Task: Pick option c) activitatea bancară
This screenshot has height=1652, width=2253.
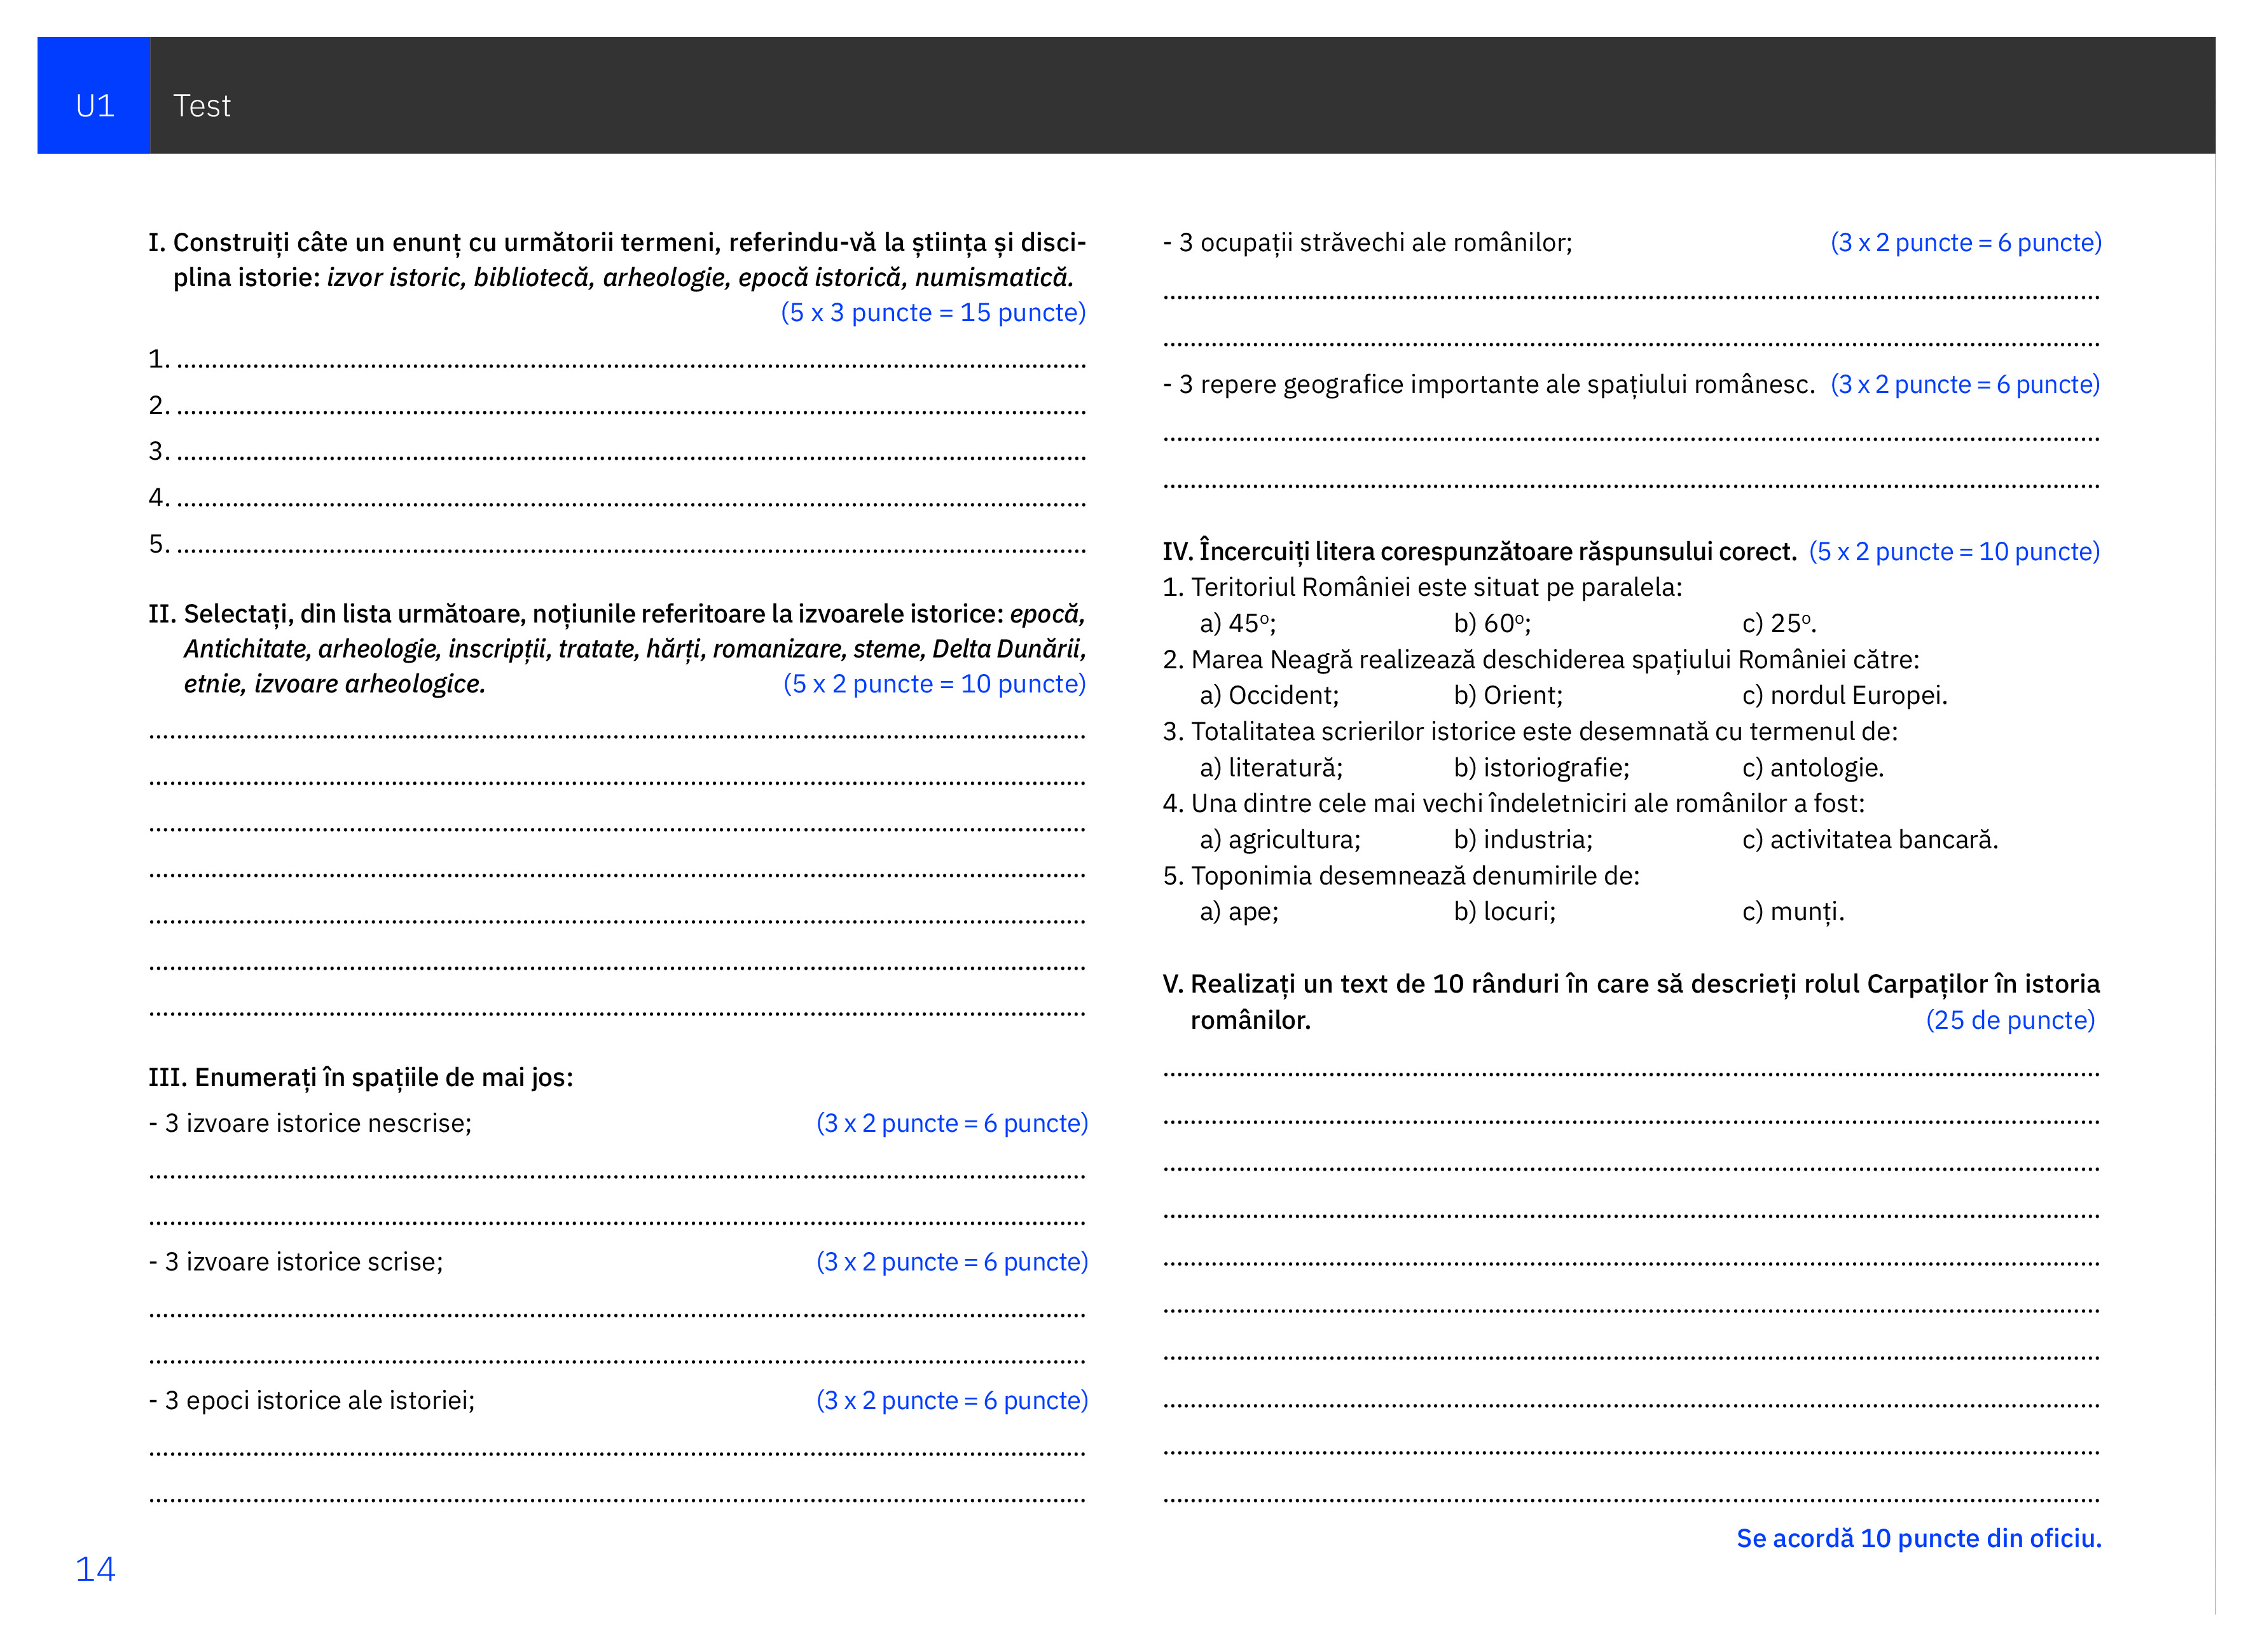Action: pyautogui.click(x=1870, y=840)
